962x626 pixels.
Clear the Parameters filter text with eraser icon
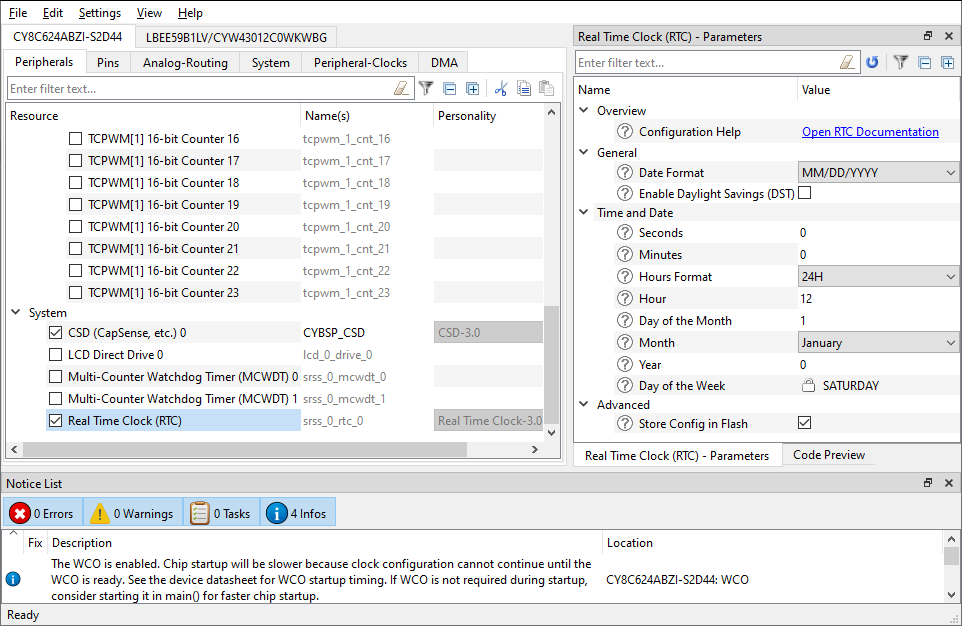(x=847, y=62)
